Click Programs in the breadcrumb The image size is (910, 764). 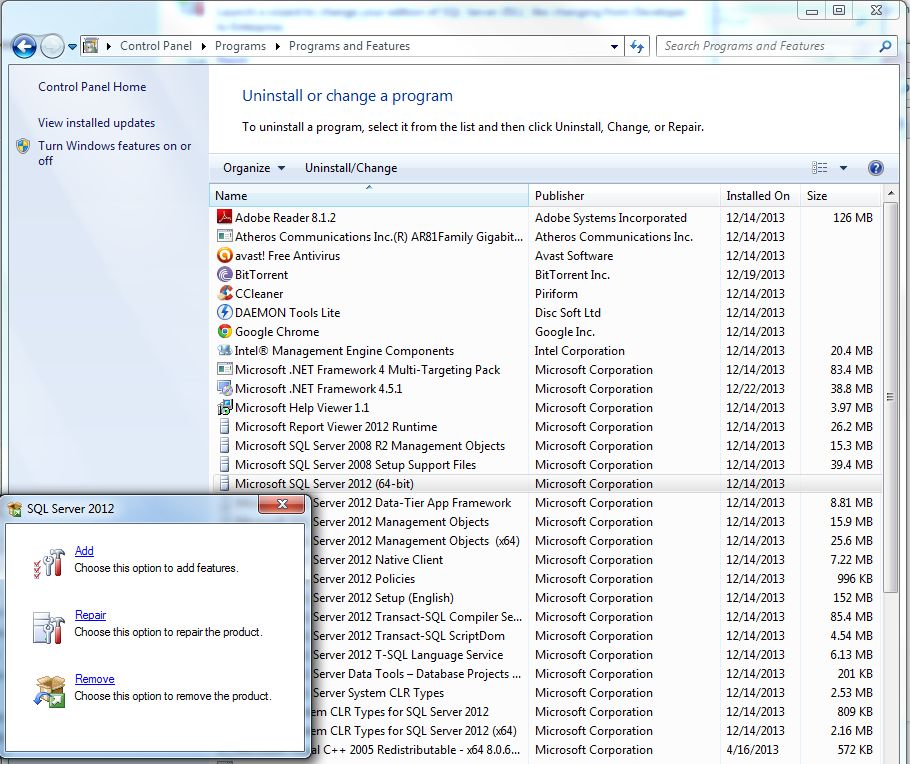tap(240, 46)
